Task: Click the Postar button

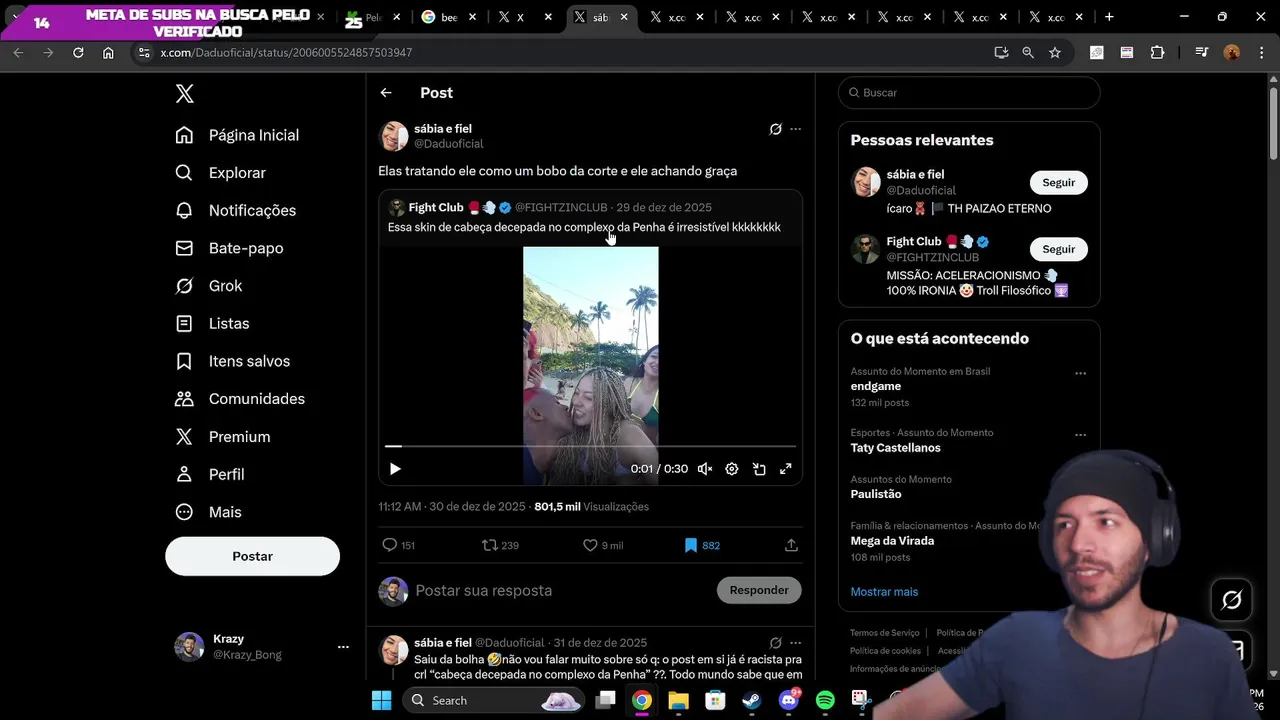Action: click(252, 556)
